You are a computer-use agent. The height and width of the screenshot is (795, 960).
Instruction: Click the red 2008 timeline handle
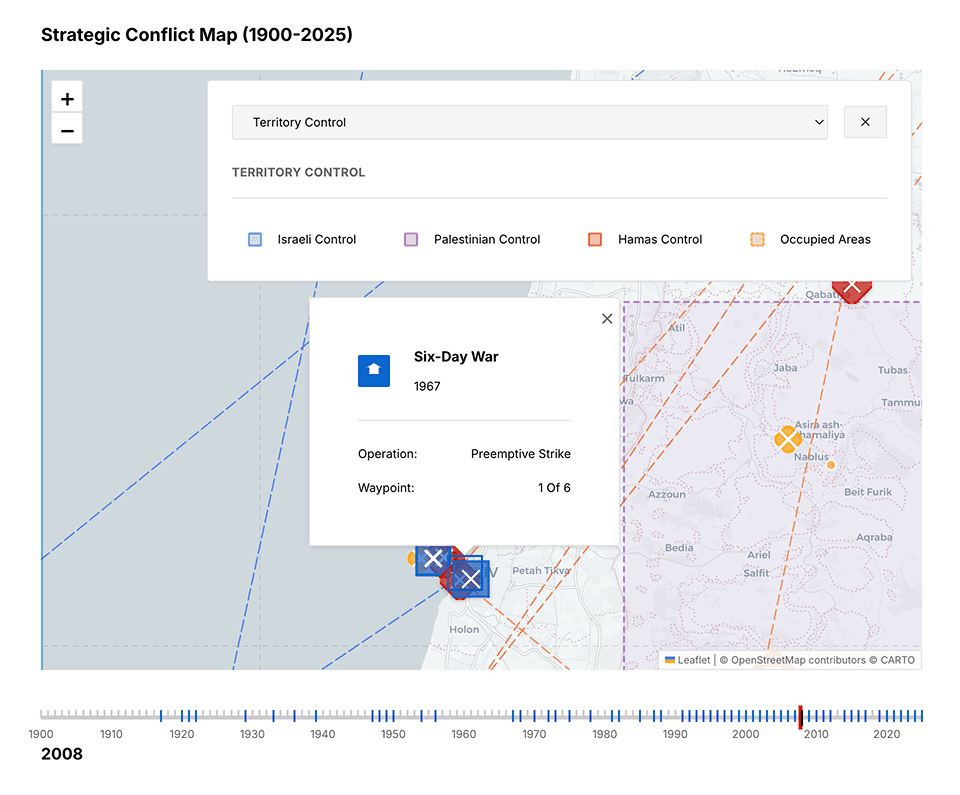coord(801,716)
